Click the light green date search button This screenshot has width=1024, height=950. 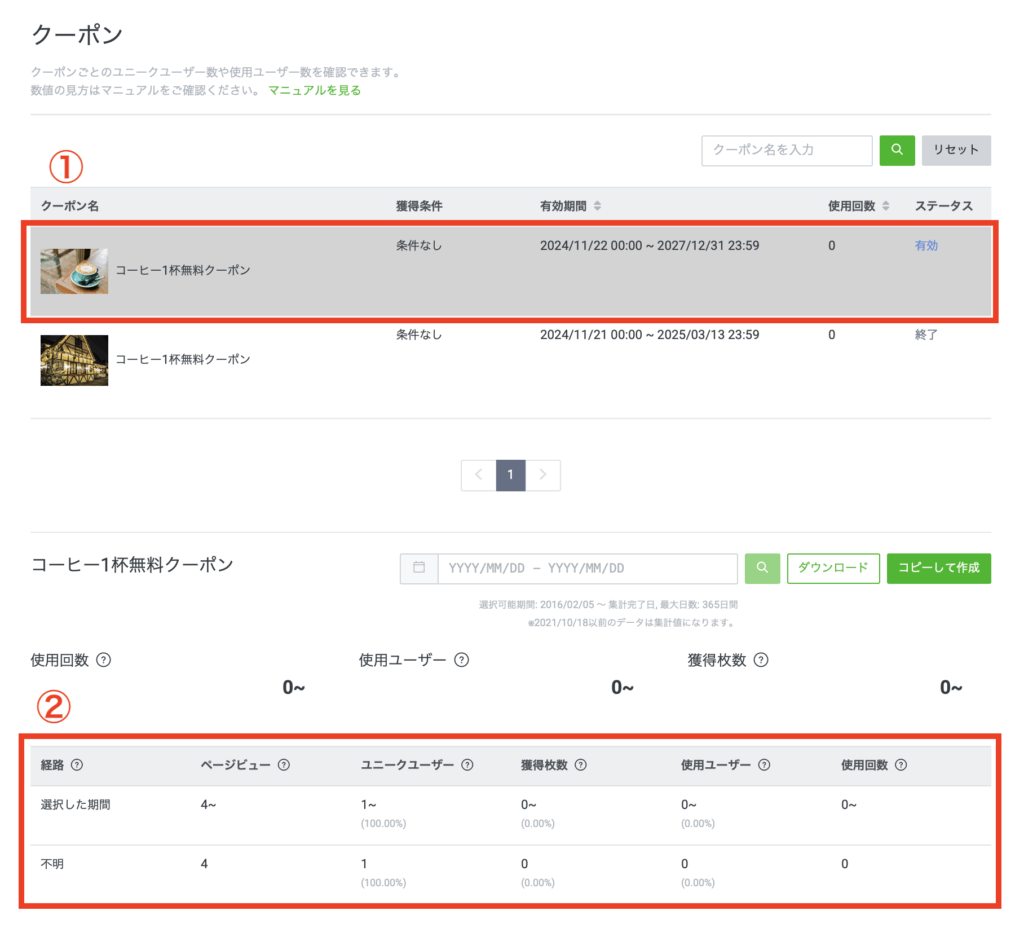click(762, 568)
